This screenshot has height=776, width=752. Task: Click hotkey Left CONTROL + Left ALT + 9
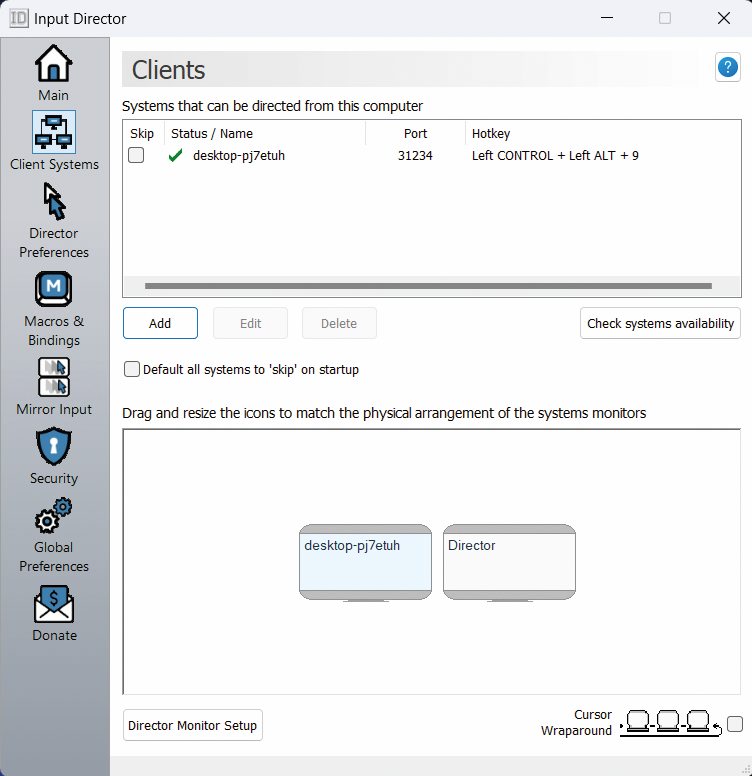[x=555, y=155]
